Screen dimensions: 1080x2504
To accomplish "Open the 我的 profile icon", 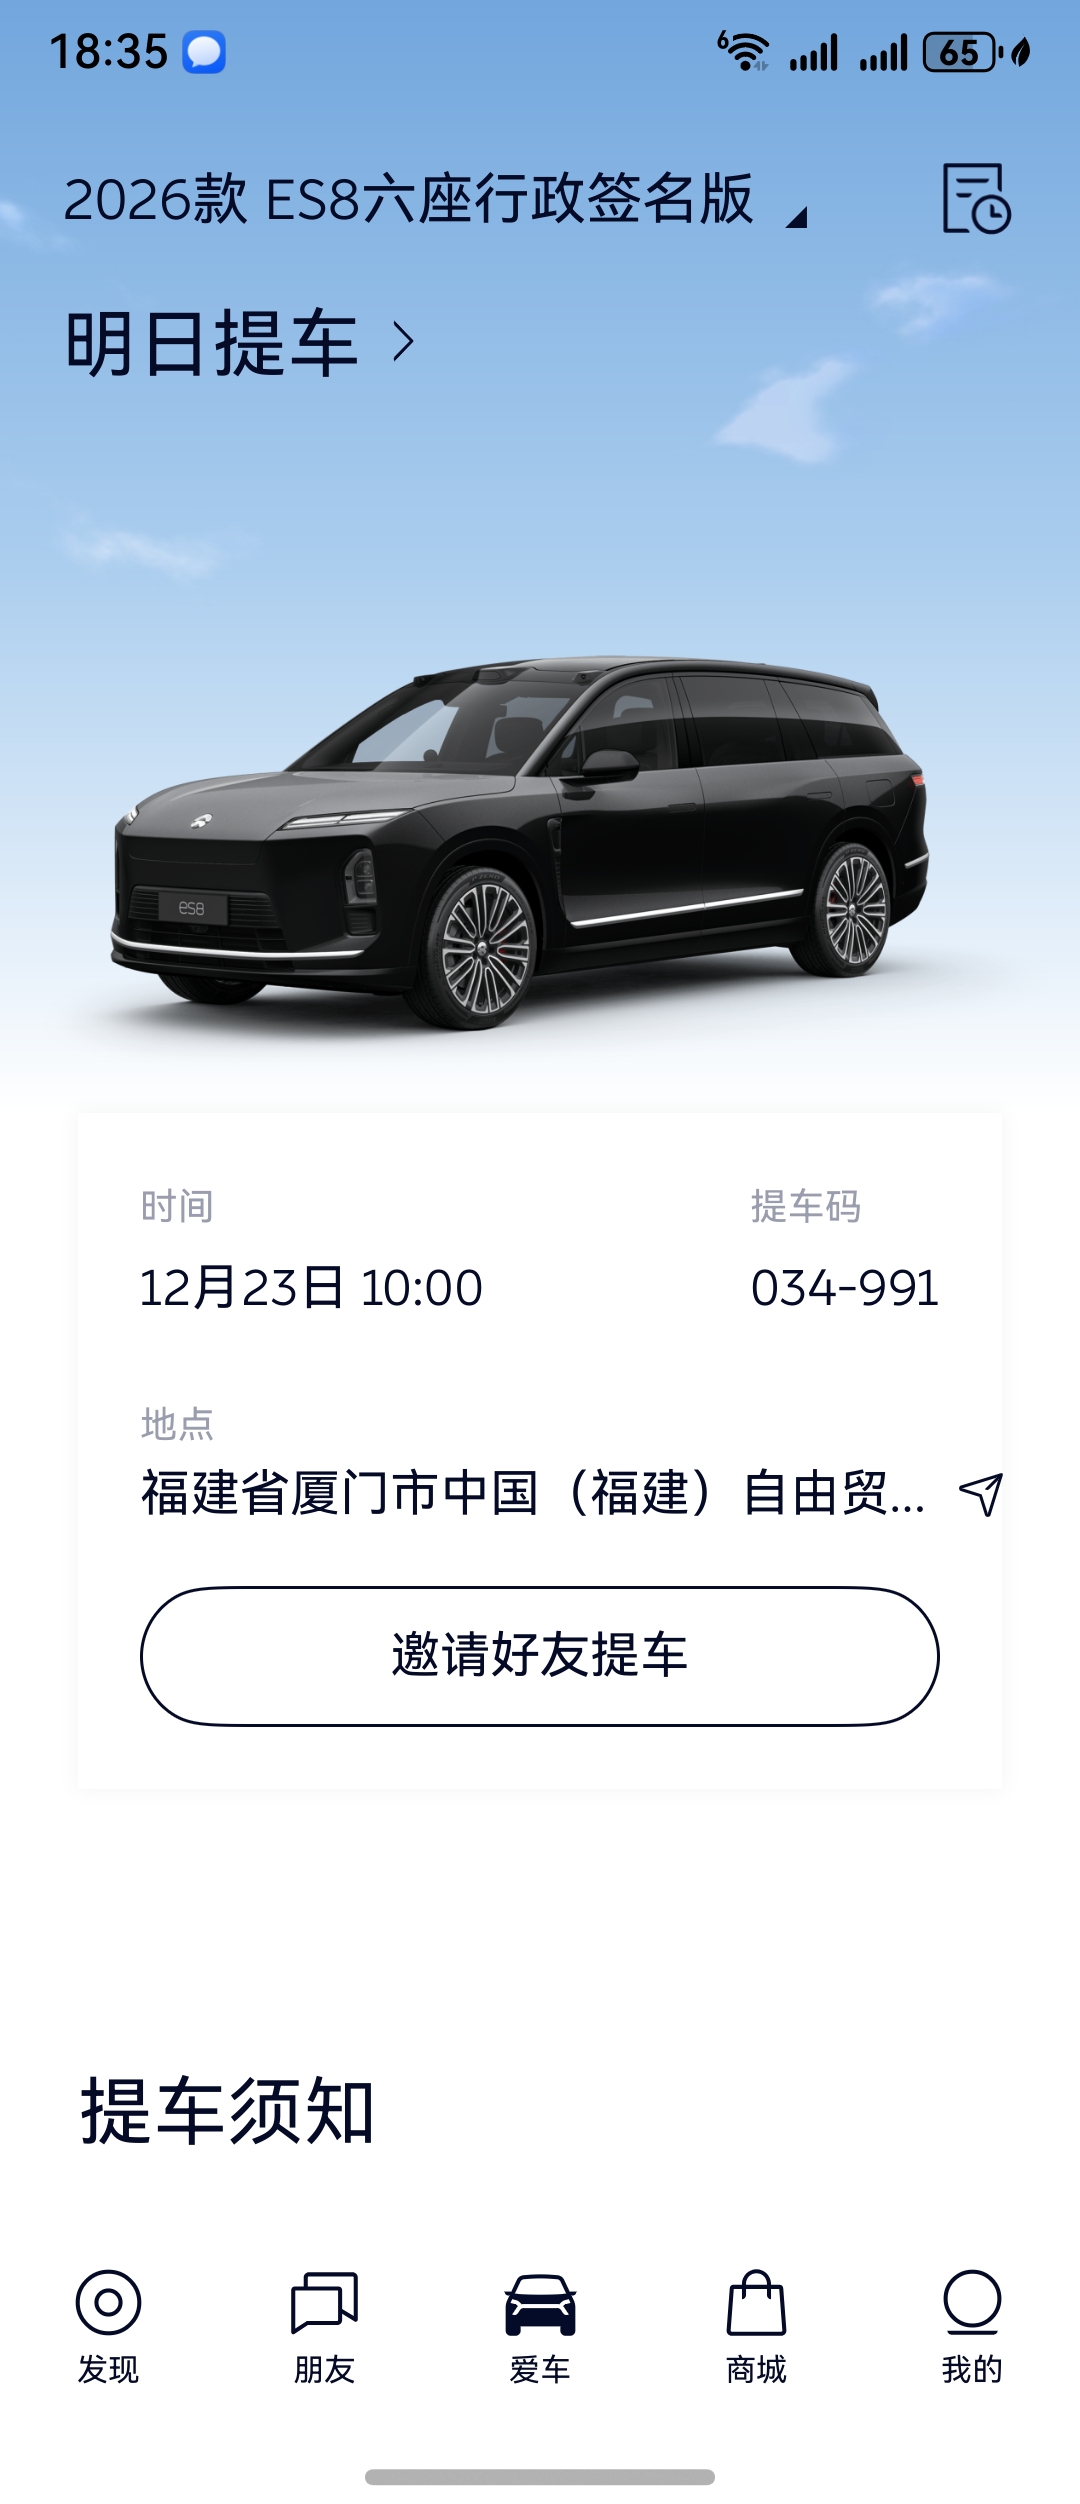I will 972,2302.
